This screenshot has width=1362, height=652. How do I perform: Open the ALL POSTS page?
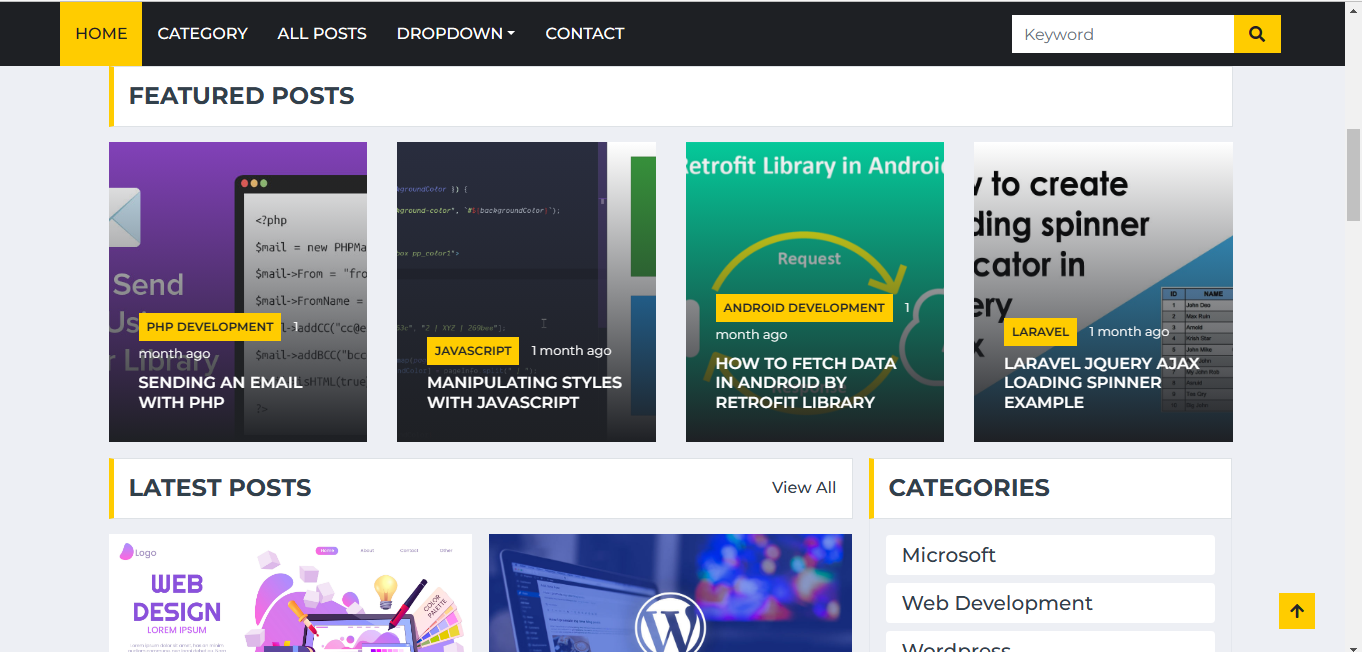tap(322, 33)
